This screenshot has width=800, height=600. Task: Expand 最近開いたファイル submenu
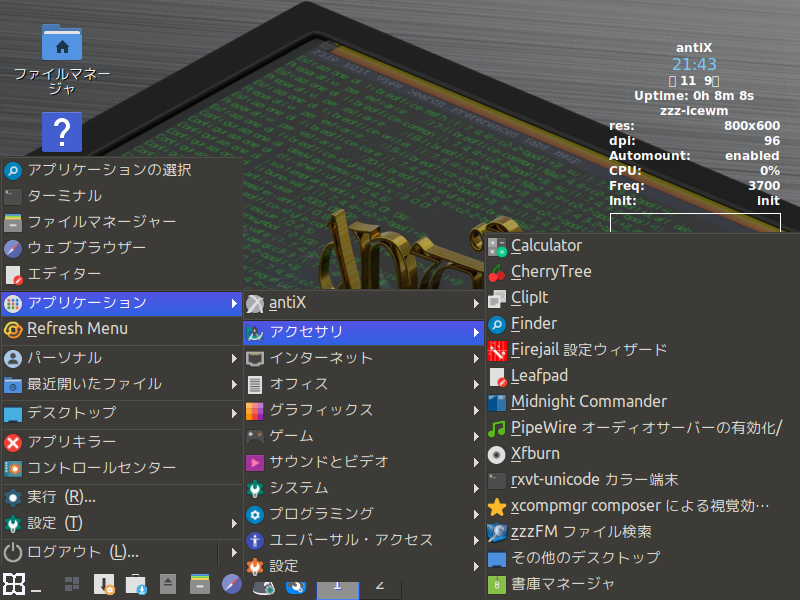[x=121, y=385]
